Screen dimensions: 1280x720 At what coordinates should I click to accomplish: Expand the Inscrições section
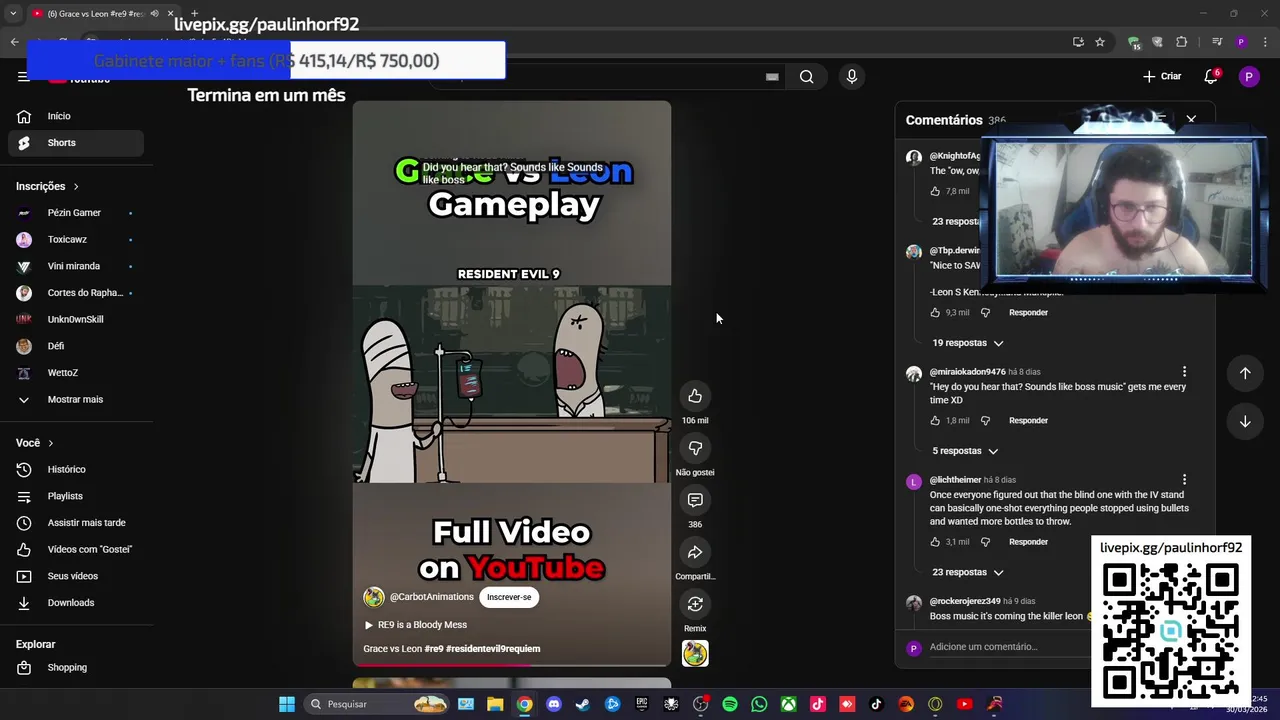click(x=48, y=186)
